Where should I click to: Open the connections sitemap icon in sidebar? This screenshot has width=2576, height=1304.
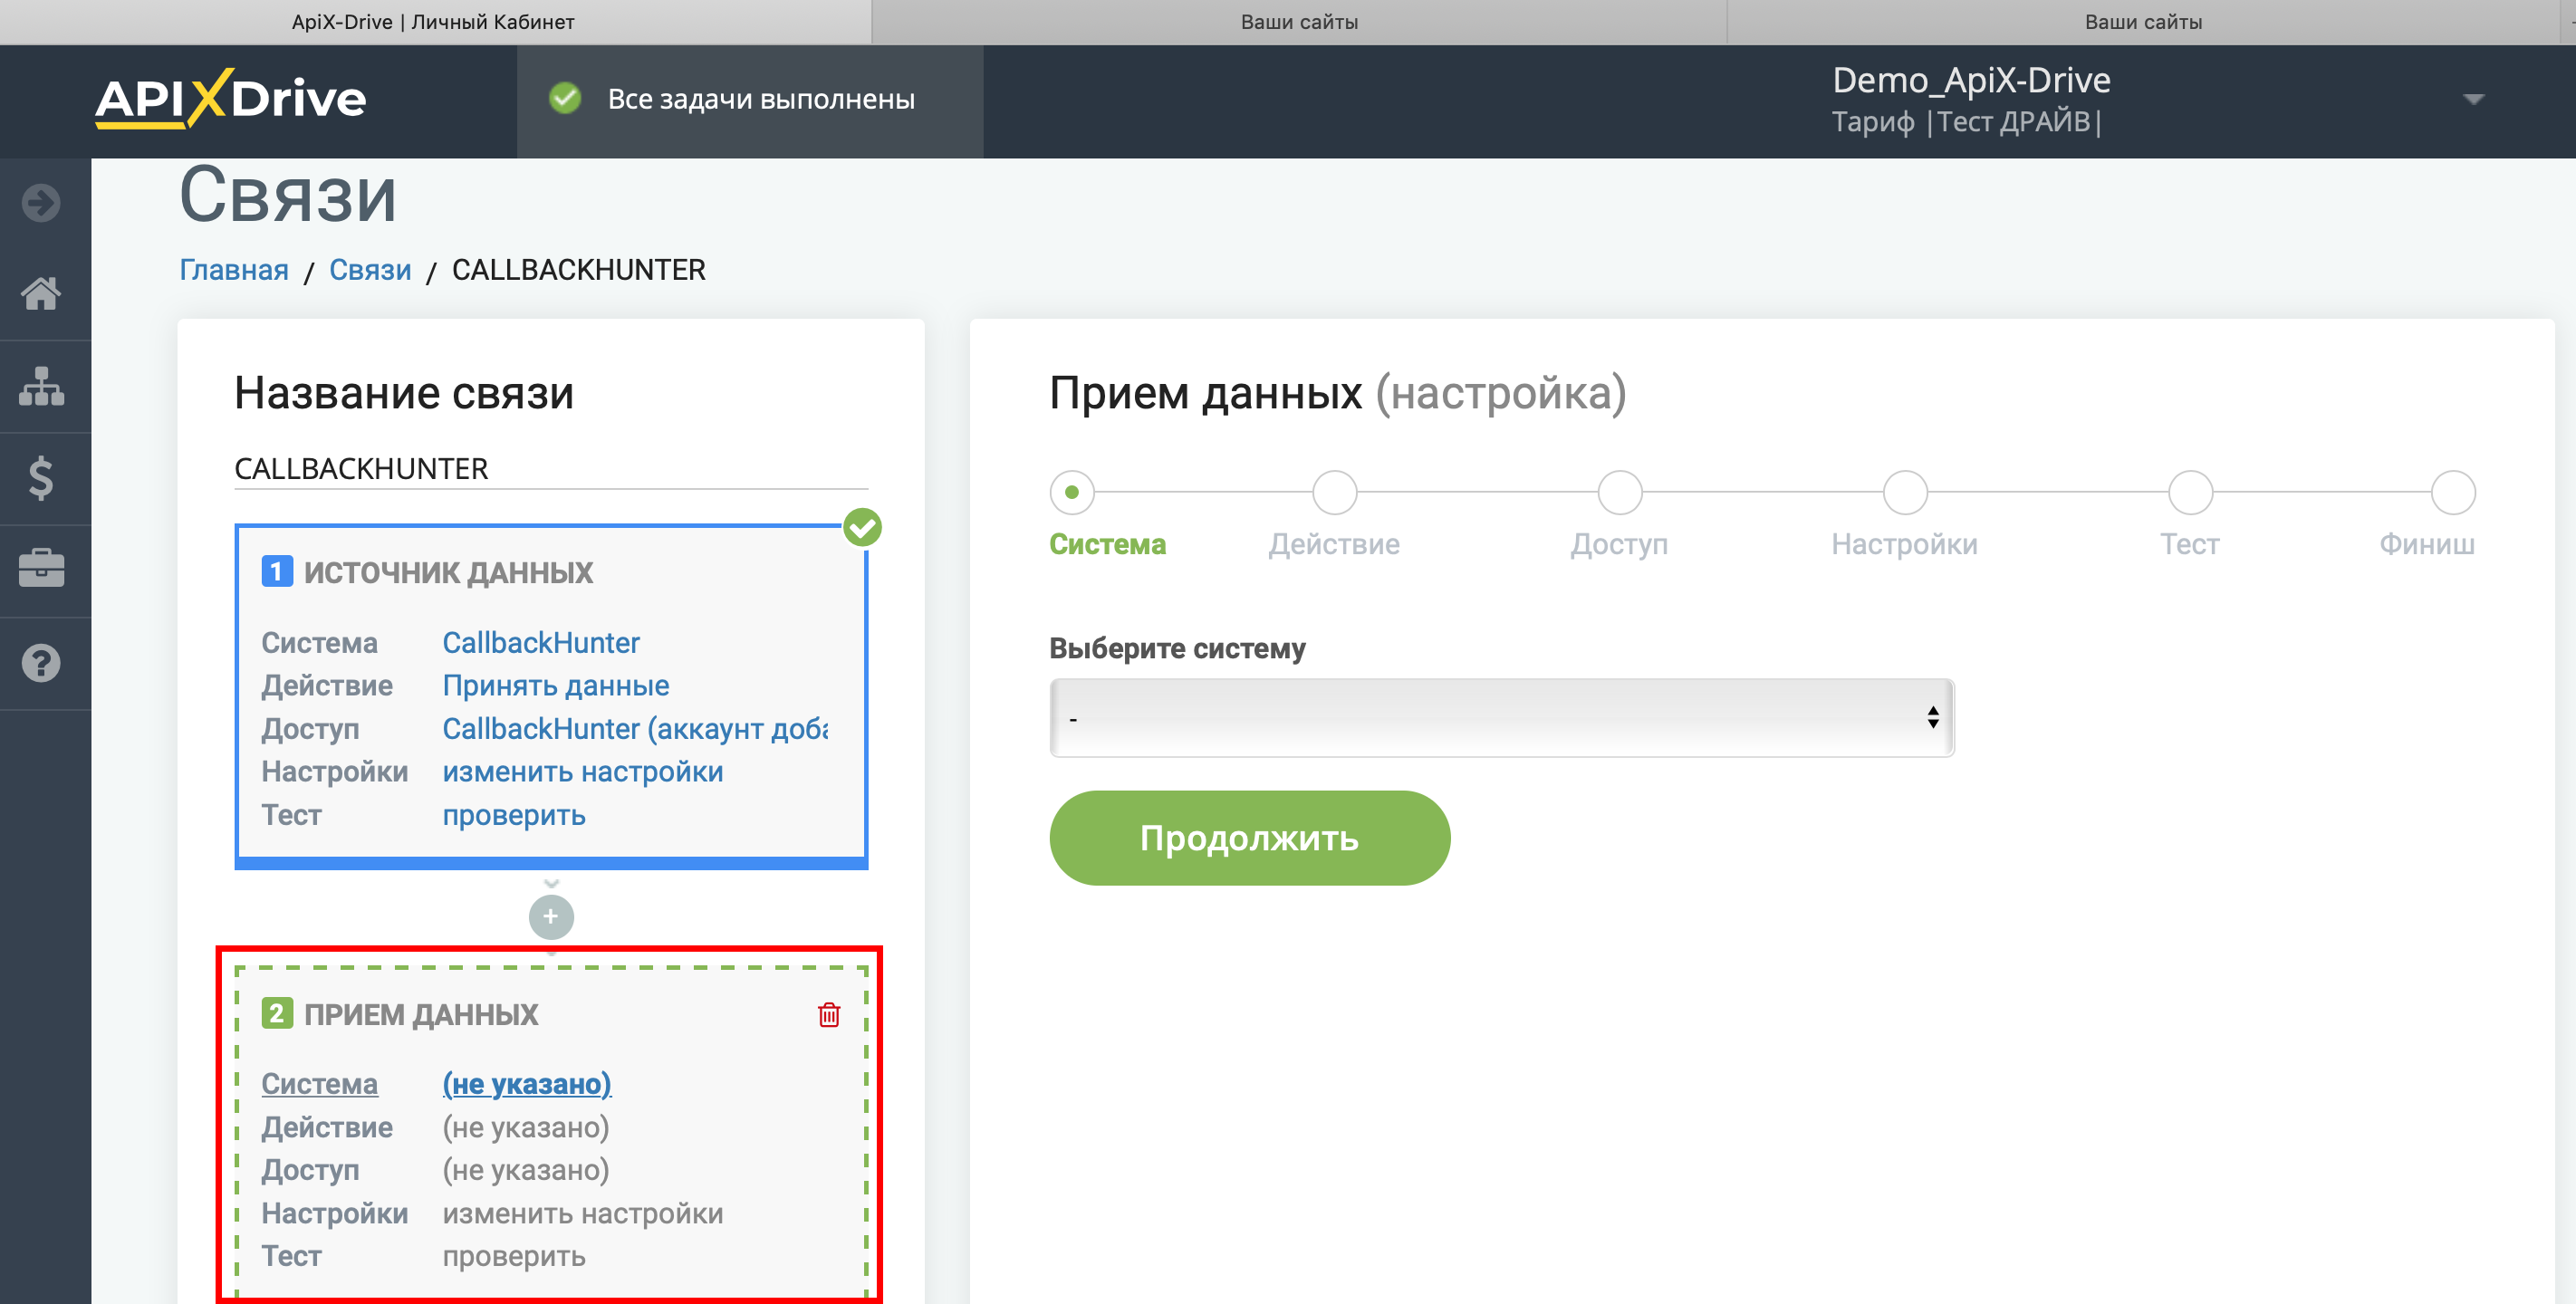[x=41, y=386]
